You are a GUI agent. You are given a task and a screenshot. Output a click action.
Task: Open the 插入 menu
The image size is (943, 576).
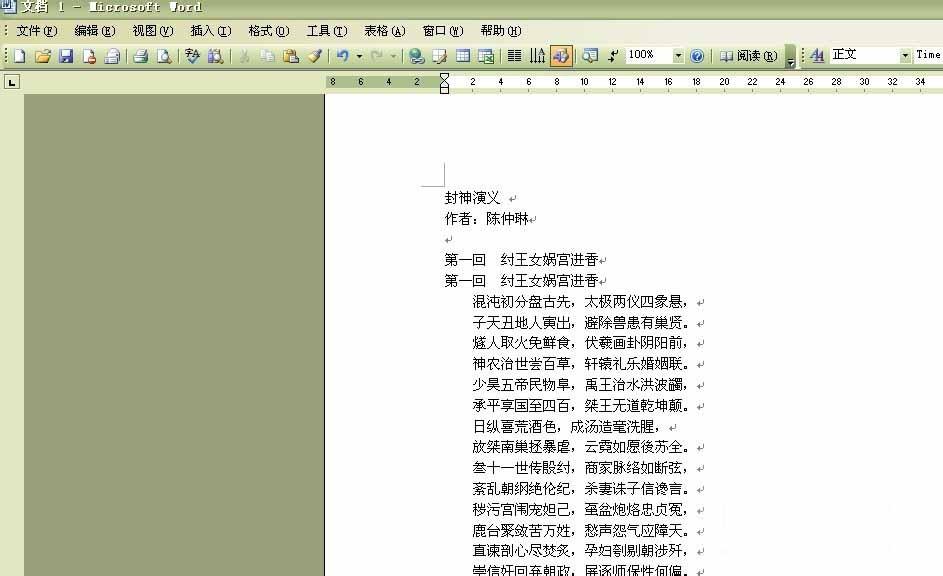(x=209, y=30)
